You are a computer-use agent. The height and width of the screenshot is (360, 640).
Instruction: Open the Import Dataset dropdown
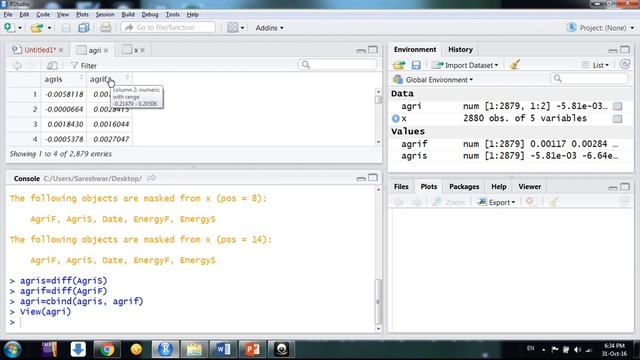point(465,65)
